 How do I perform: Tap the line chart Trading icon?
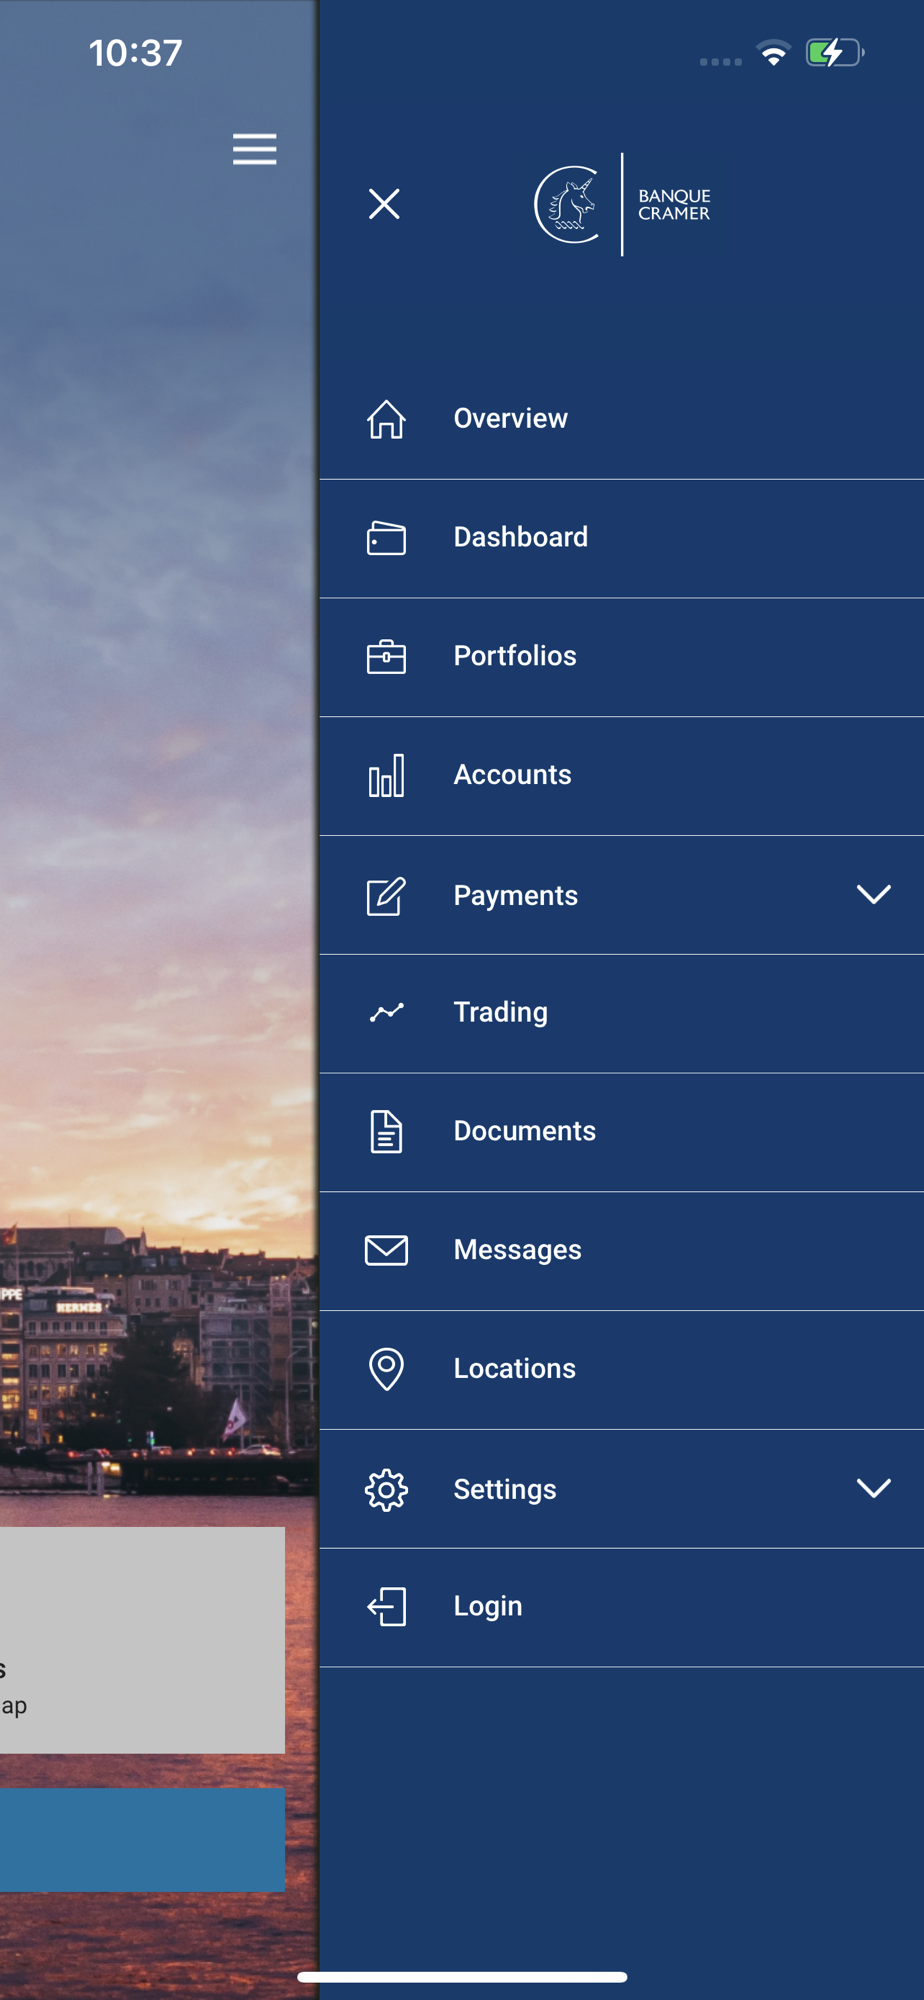point(386,1013)
